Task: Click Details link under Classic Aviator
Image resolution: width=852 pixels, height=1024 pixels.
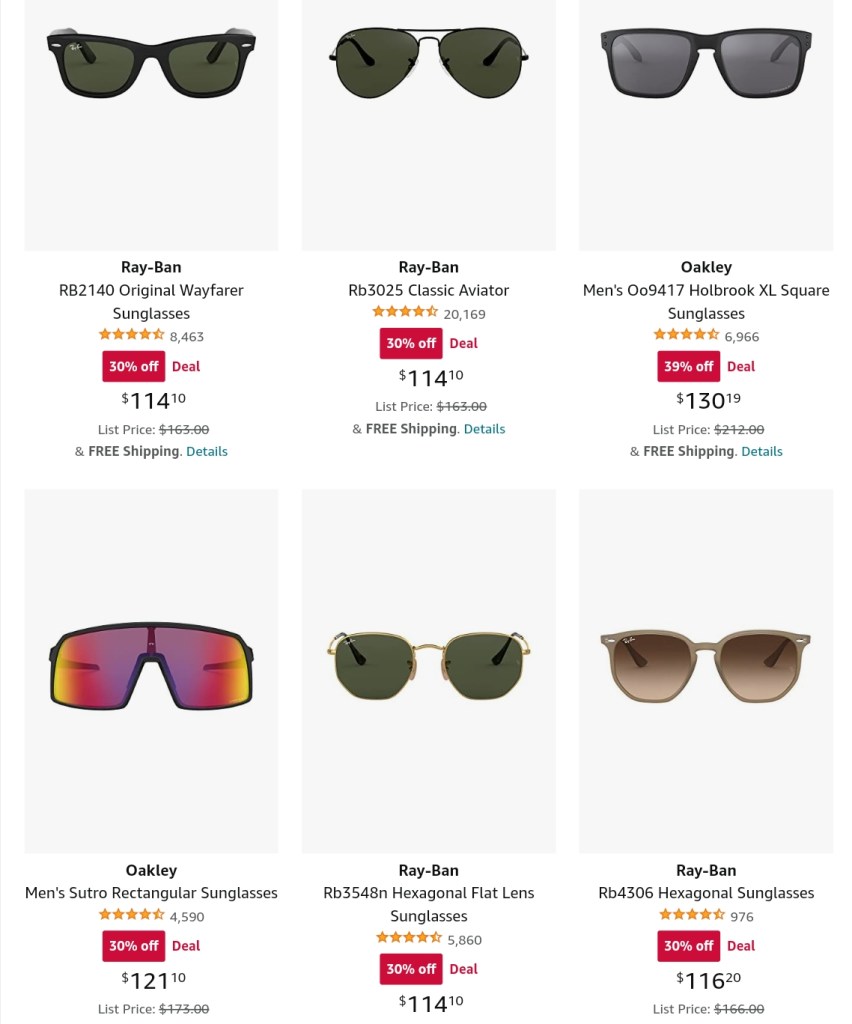Action: (484, 429)
